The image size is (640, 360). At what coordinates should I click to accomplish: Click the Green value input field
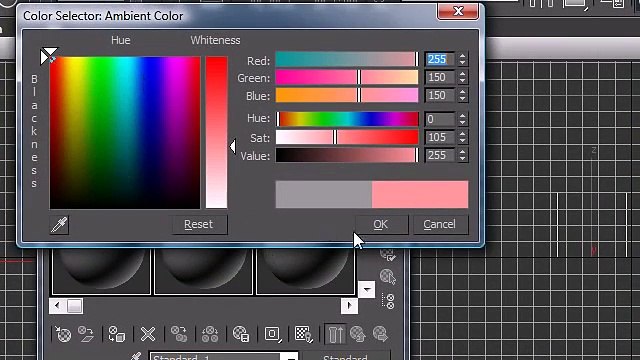pos(440,77)
